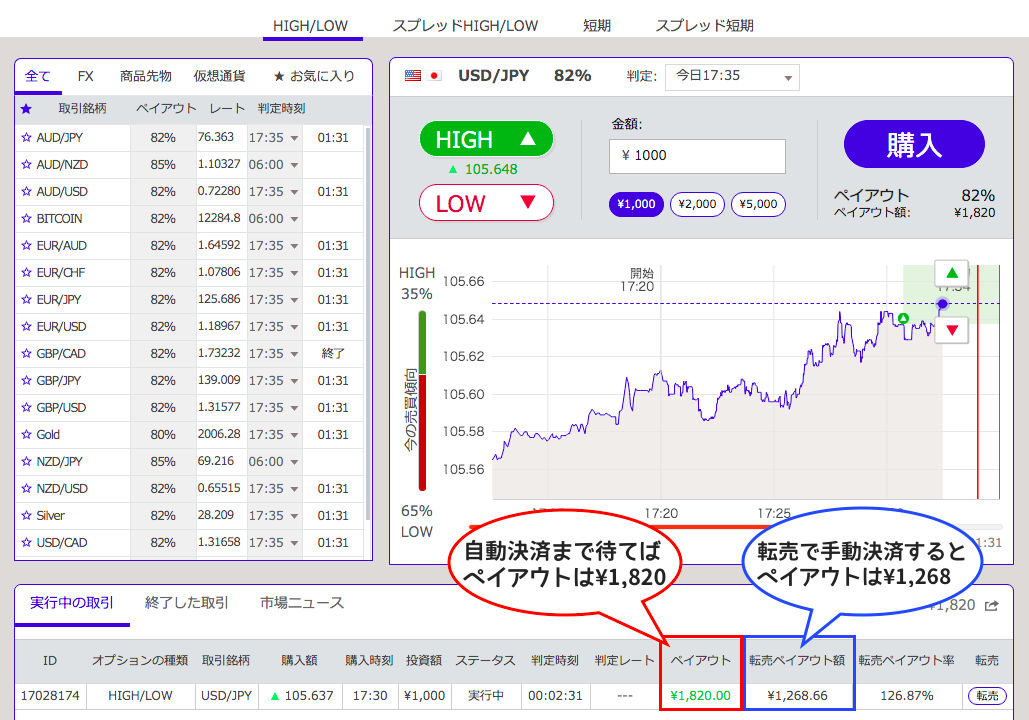Select the LOW option
The height and width of the screenshot is (720, 1029).
click(486, 203)
